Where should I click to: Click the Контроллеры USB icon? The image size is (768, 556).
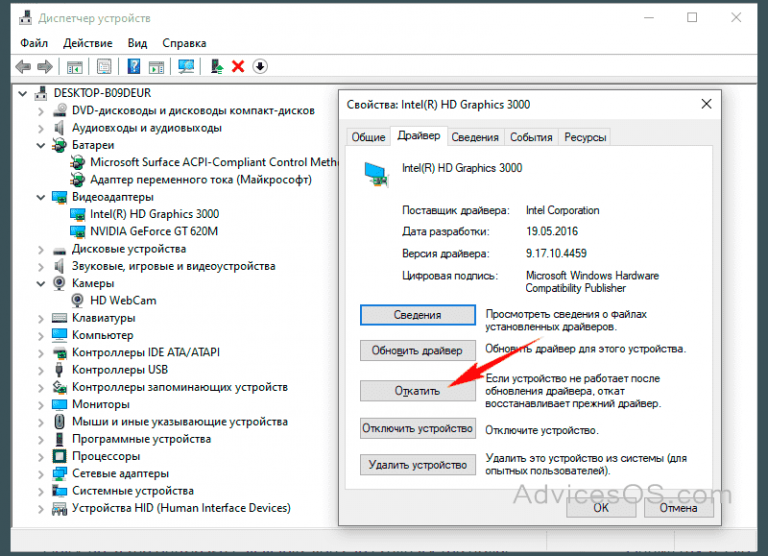(x=59, y=369)
